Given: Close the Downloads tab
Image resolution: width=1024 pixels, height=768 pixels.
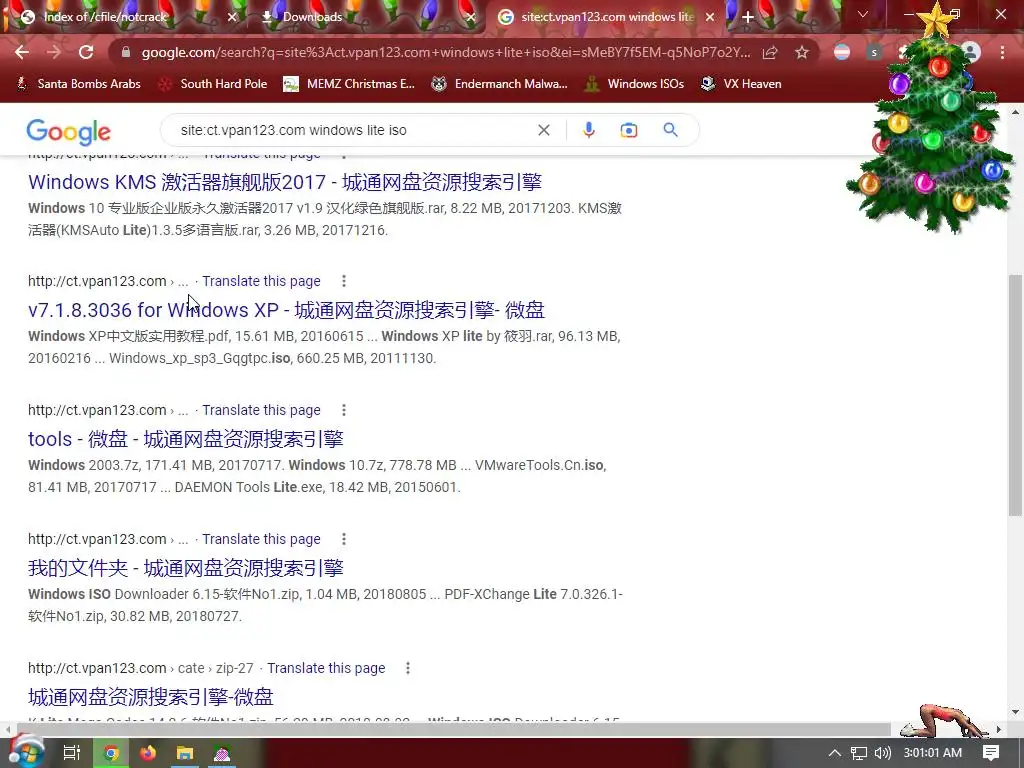Looking at the screenshot, I should coord(470,17).
